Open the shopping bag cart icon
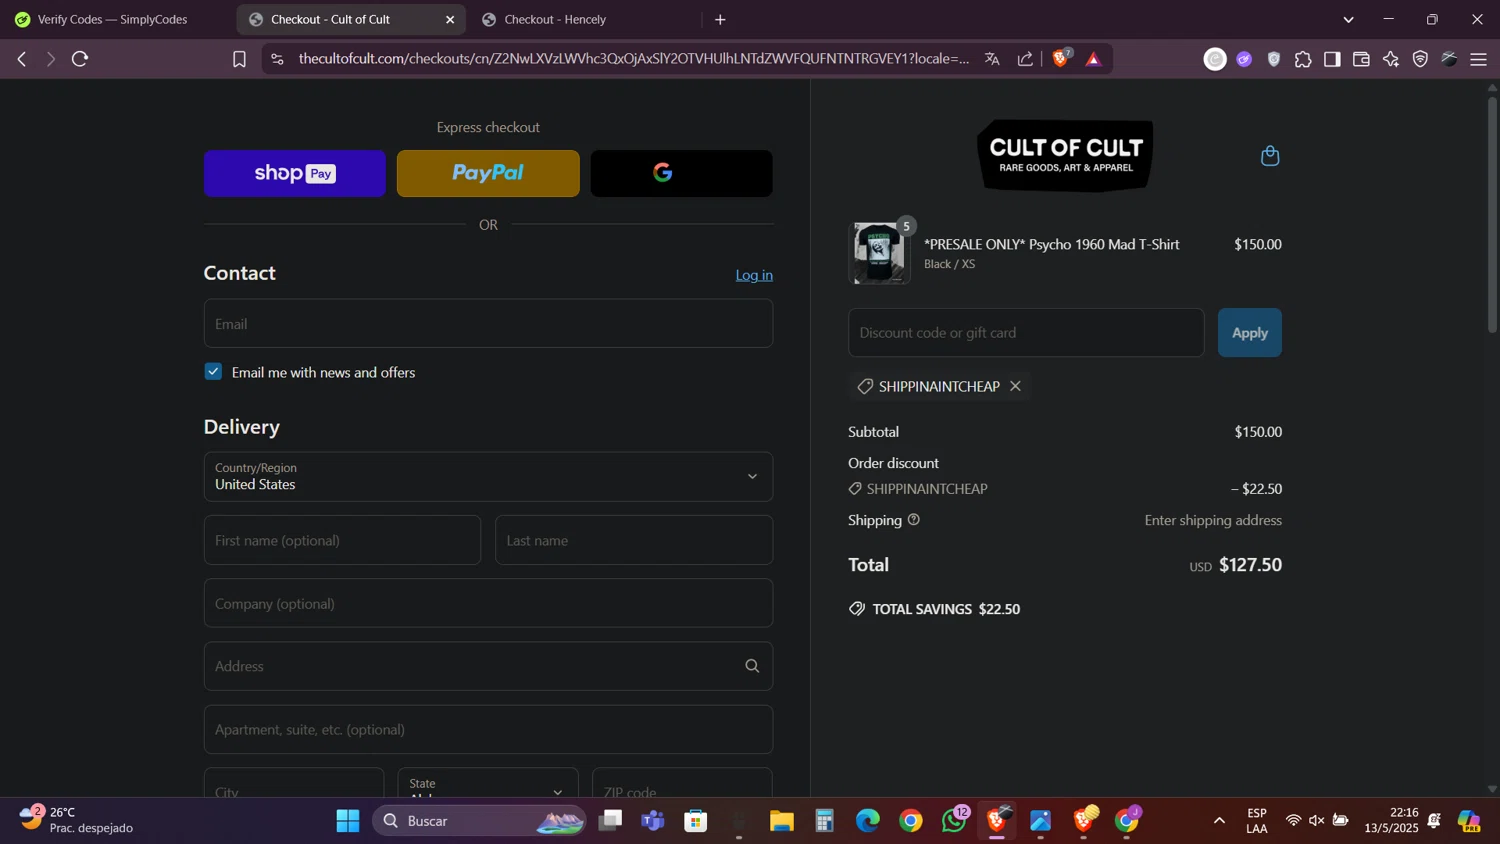The height and width of the screenshot is (844, 1500). (x=1270, y=156)
